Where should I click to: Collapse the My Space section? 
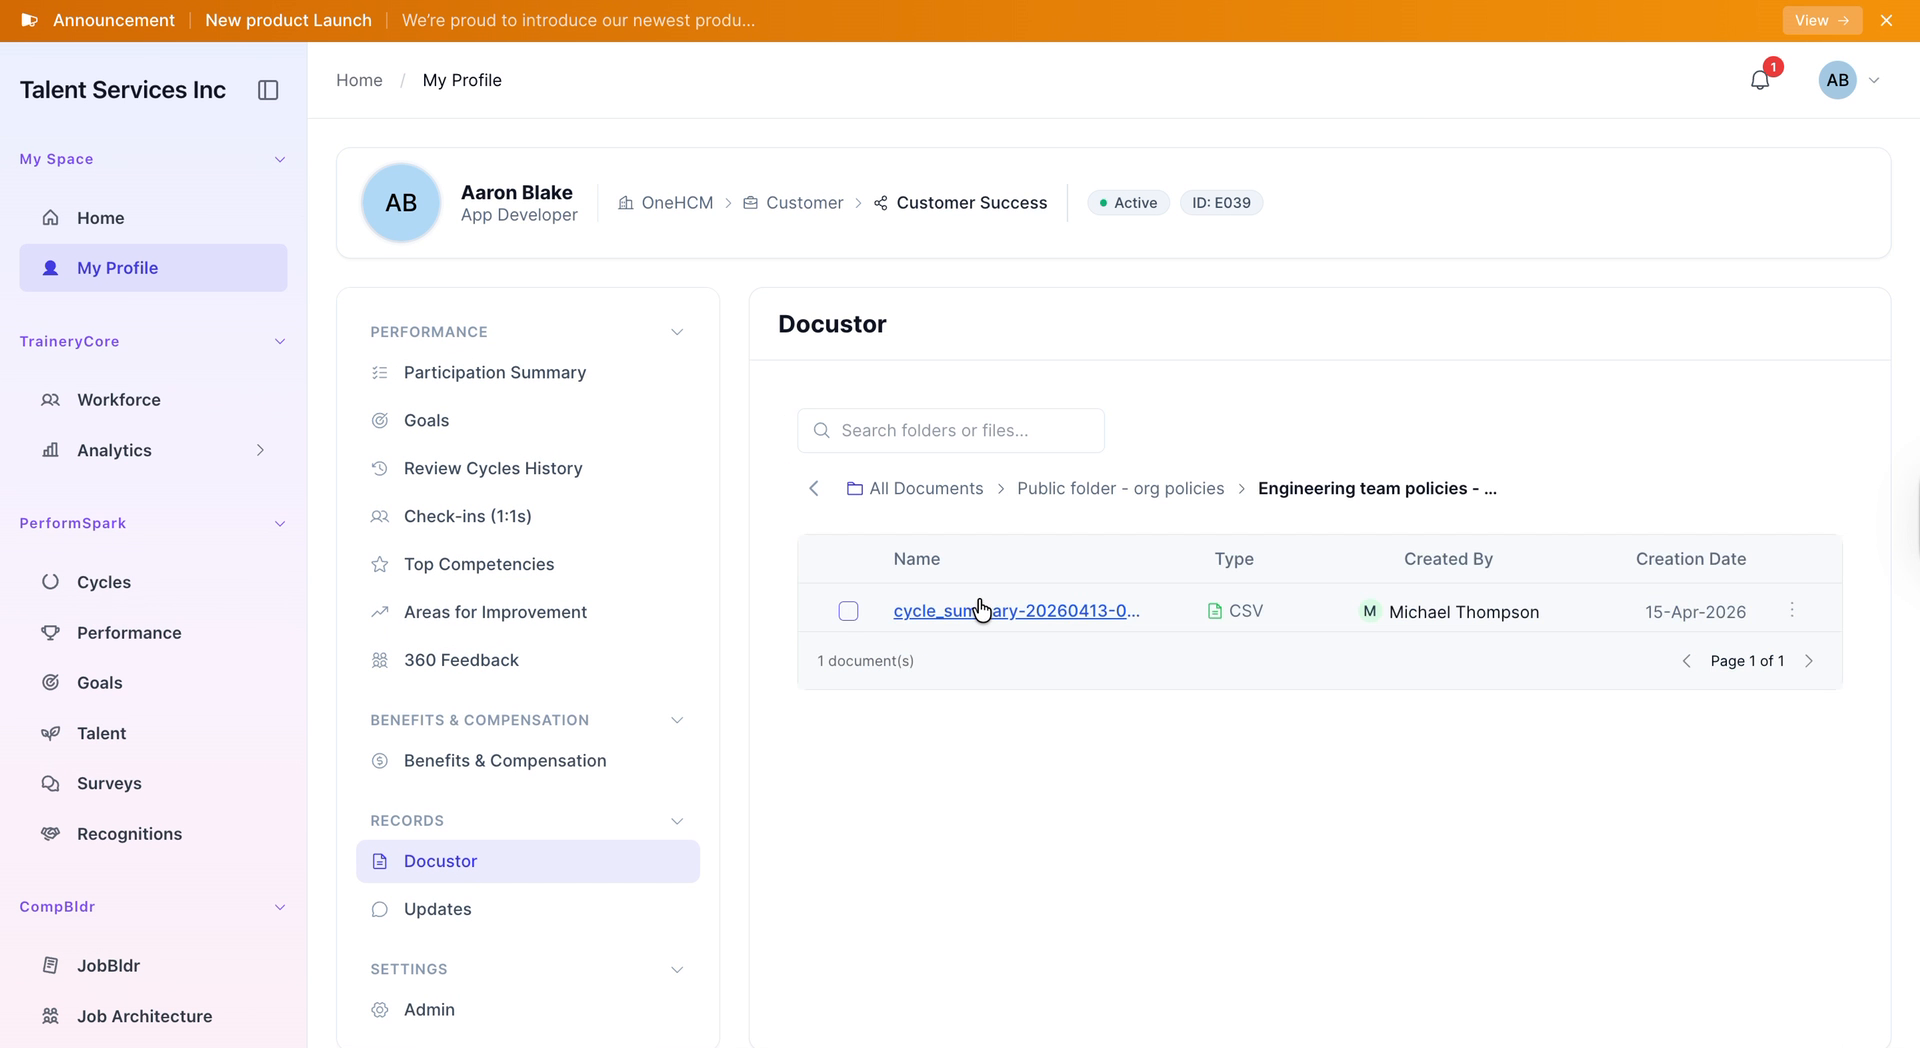point(280,159)
